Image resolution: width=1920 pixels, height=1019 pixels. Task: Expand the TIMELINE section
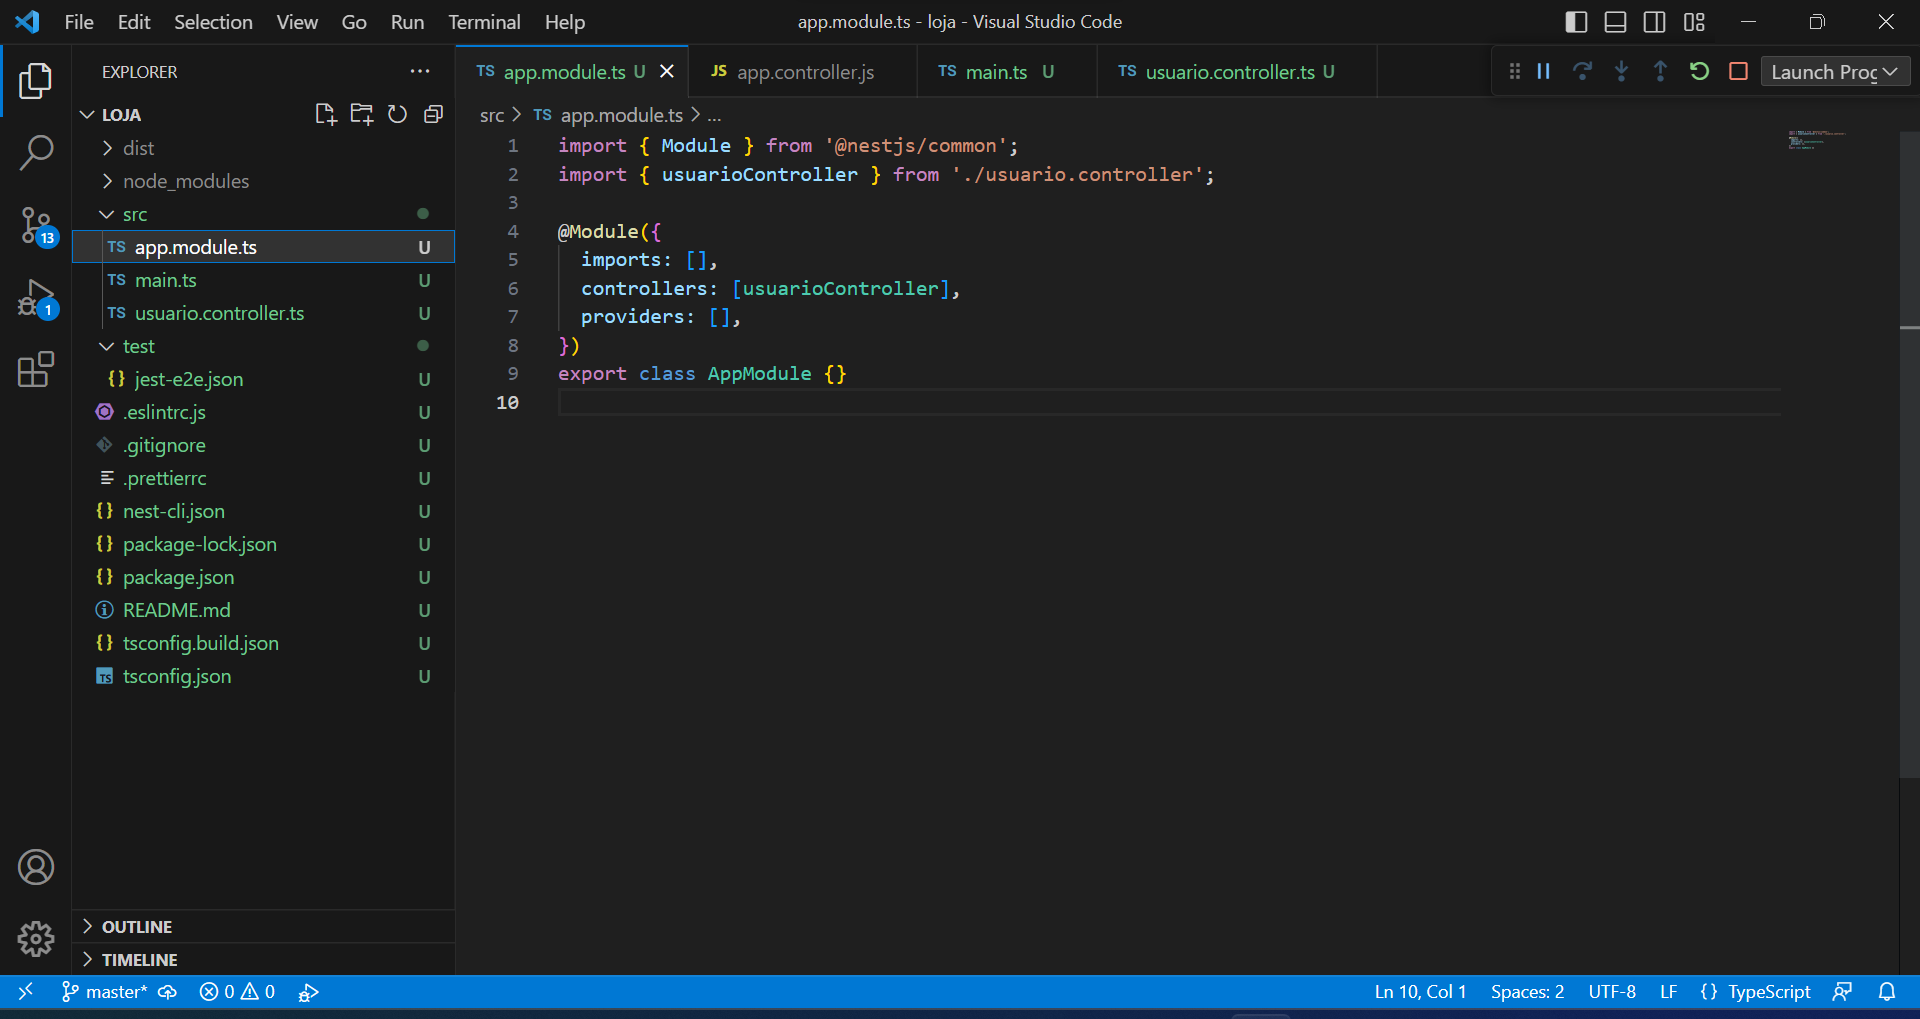(264, 960)
